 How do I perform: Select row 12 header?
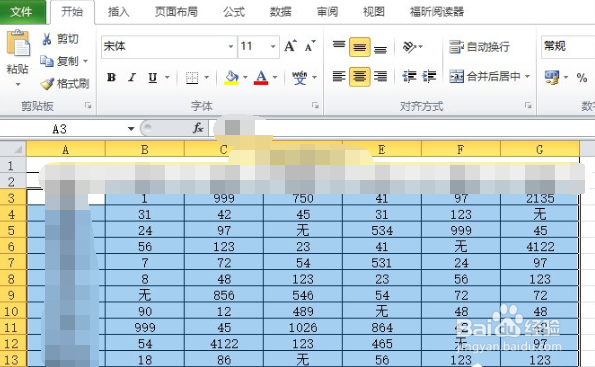click(x=13, y=343)
